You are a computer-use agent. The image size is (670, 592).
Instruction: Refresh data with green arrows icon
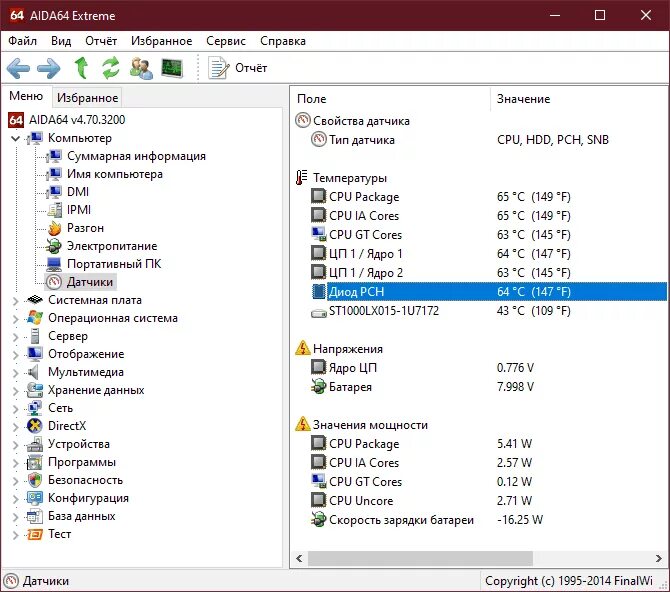tap(111, 68)
